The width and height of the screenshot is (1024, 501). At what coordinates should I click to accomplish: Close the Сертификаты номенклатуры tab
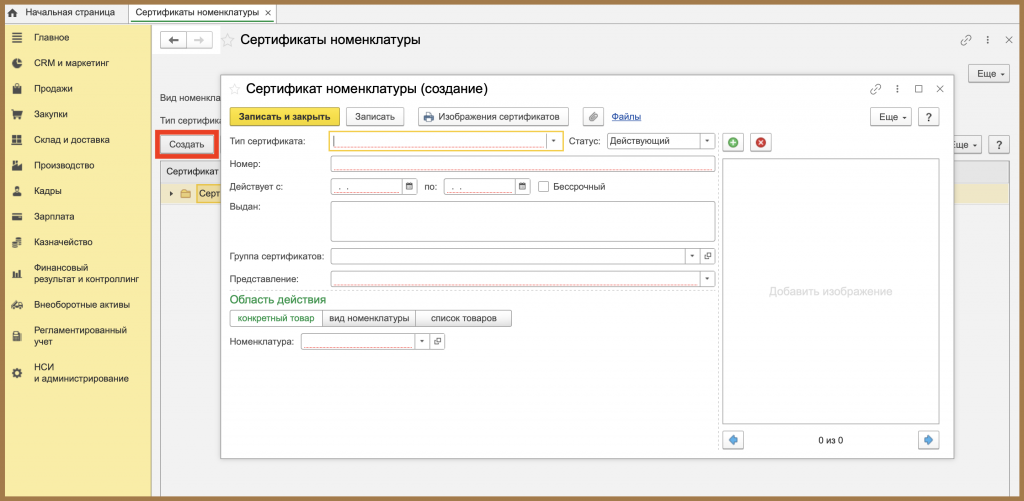pos(268,13)
